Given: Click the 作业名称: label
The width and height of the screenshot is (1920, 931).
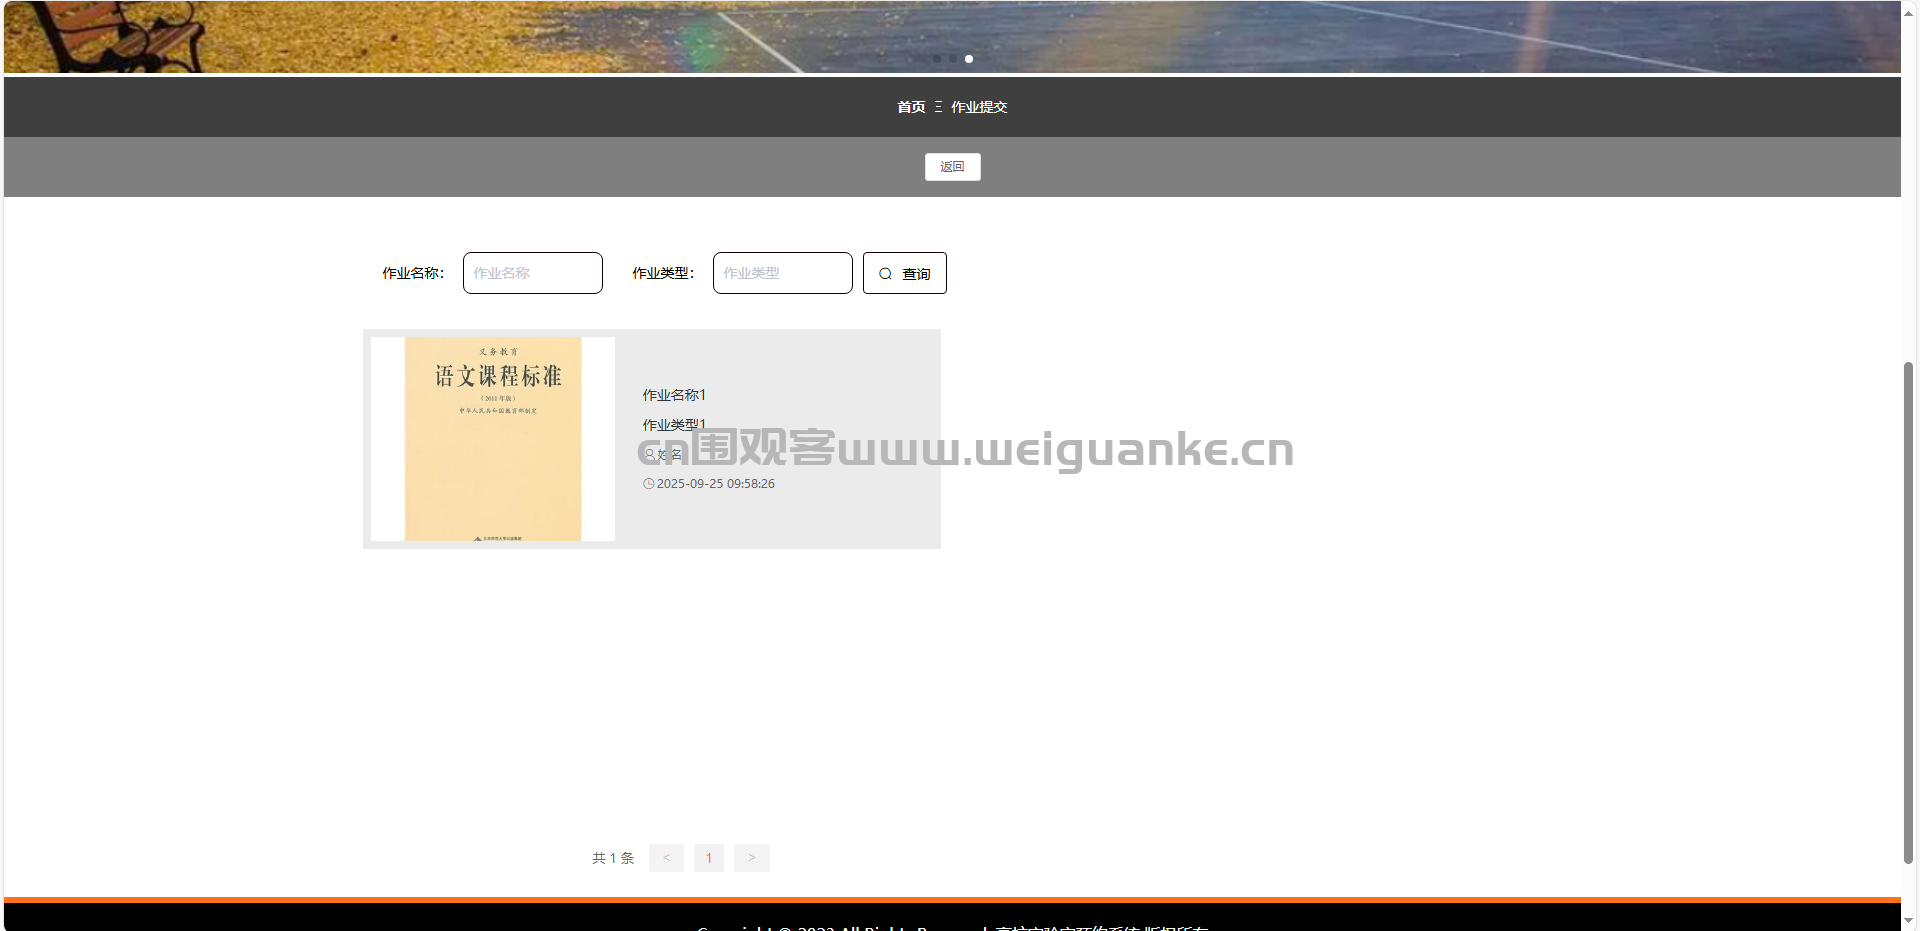Looking at the screenshot, I should 413,273.
